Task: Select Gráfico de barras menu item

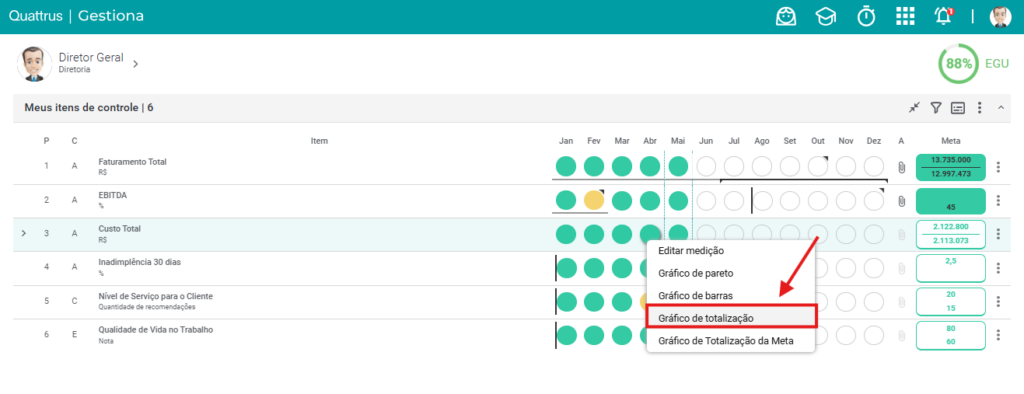Action: click(731, 295)
